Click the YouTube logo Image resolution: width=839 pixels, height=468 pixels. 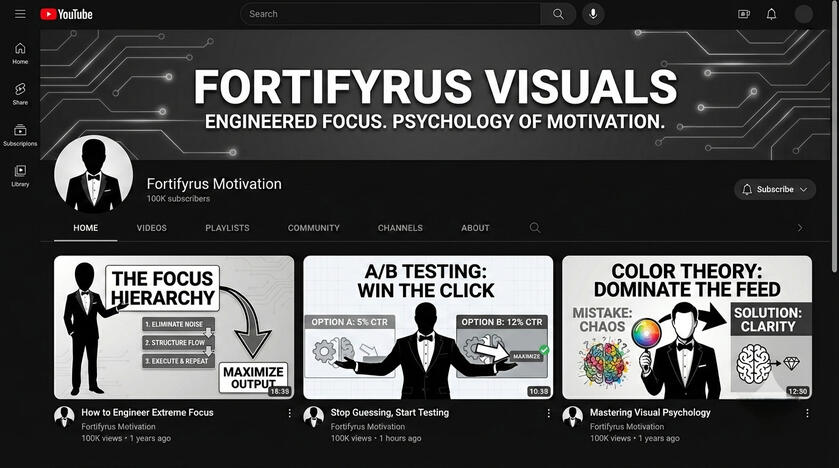point(66,14)
